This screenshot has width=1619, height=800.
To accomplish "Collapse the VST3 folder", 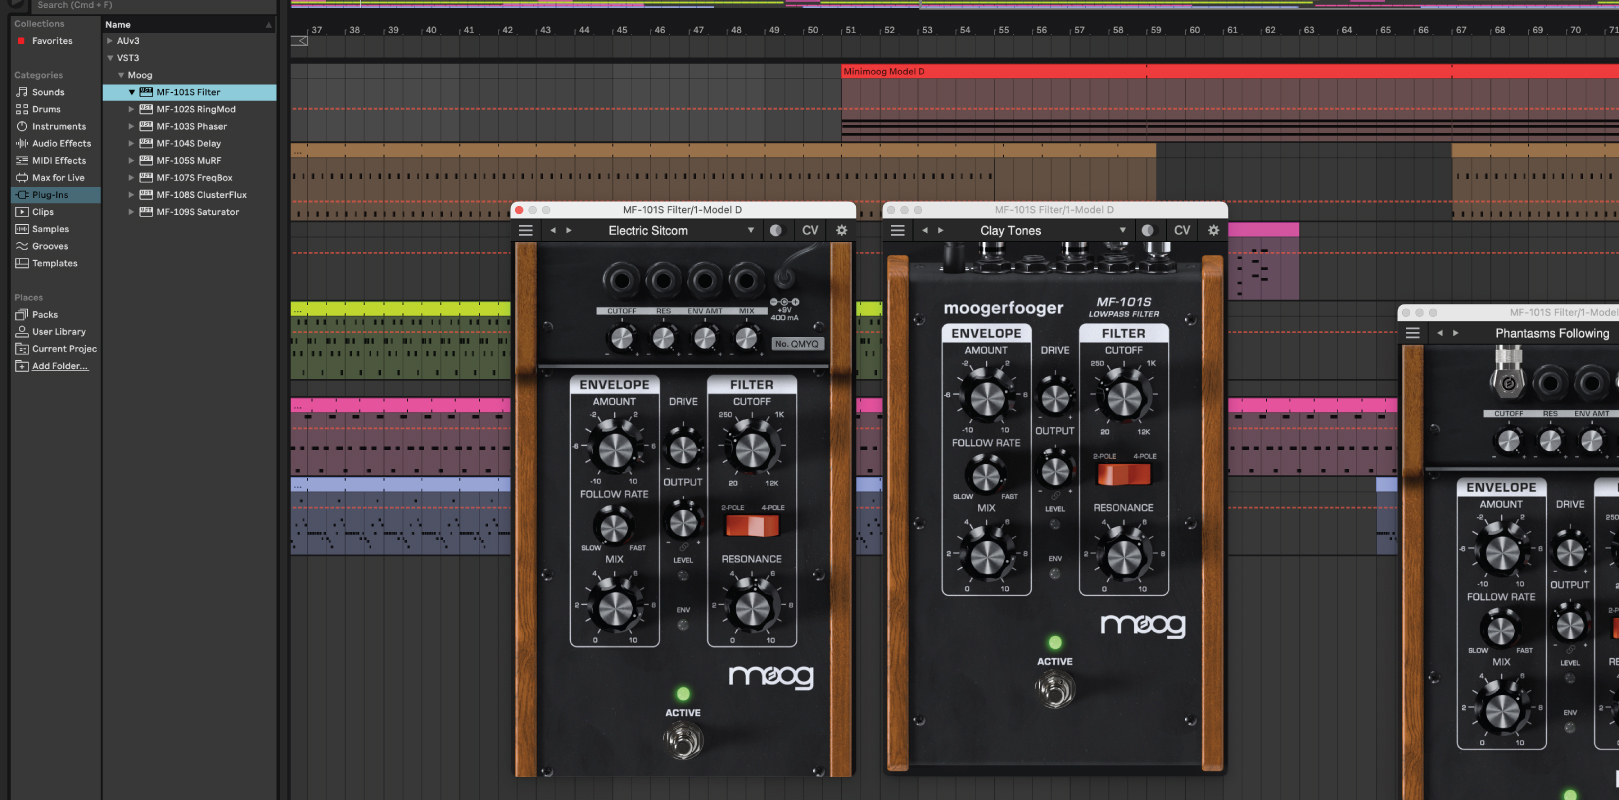I will tap(110, 58).
